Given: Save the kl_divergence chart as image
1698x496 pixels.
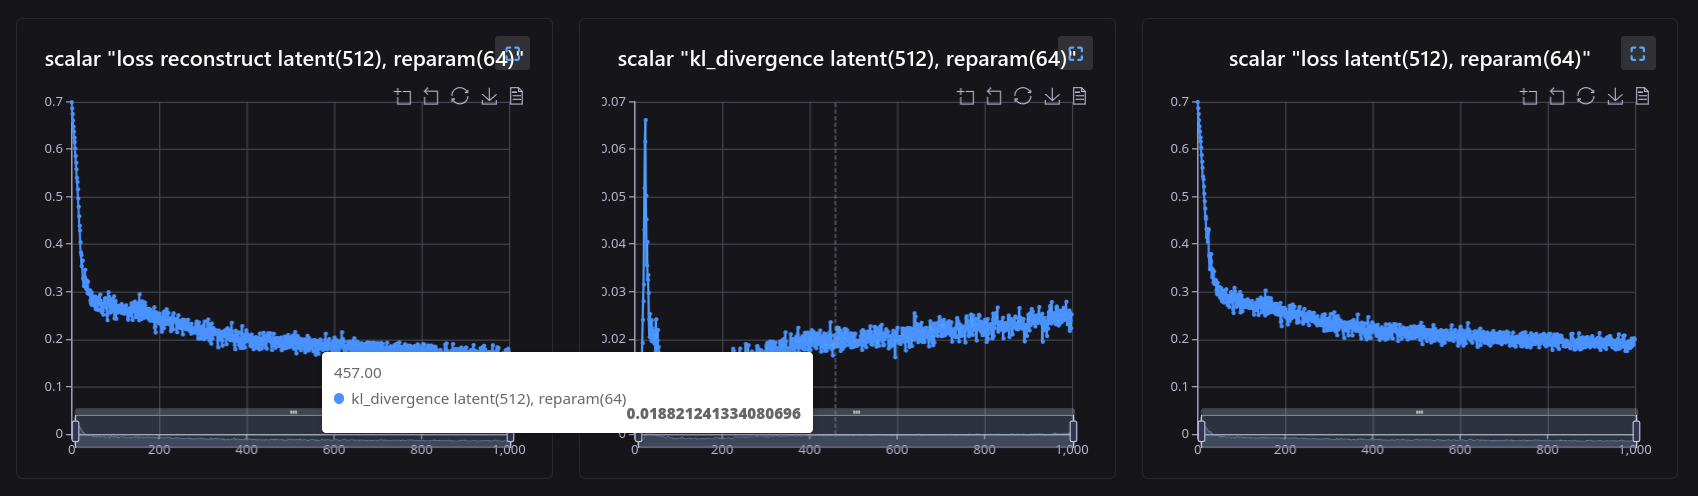Looking at the screenshot, I should [x=1052, y=96].
